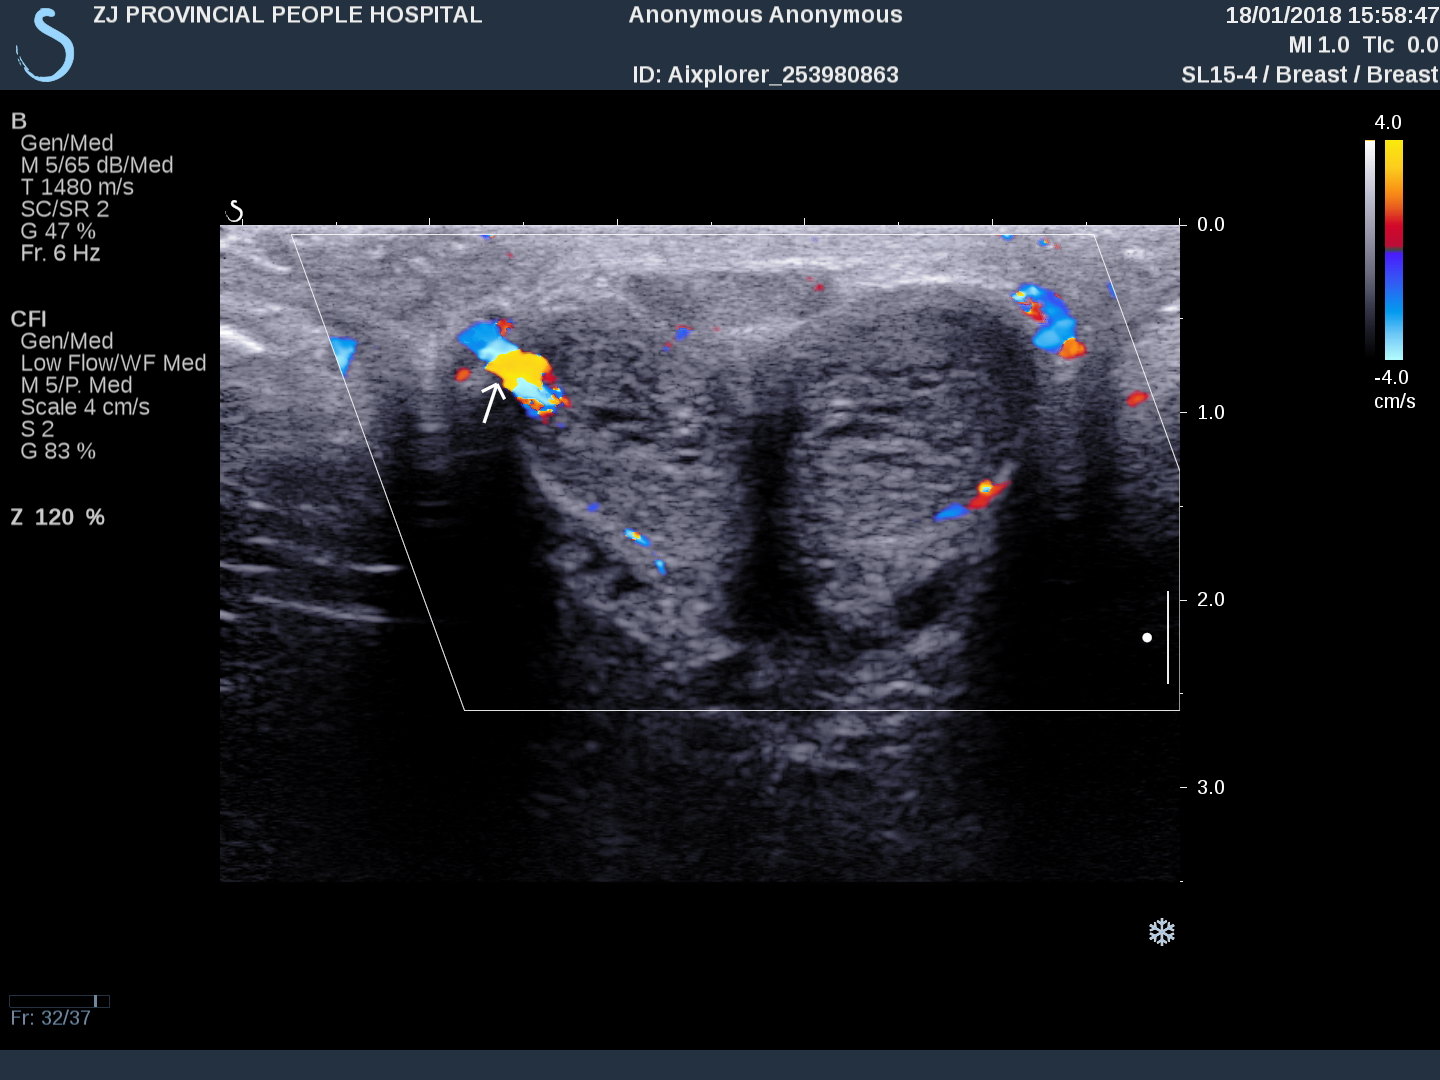Select the patient name 'Anonymous Anonymous'
The image size is (1440, 1080).
pos(765,15)
